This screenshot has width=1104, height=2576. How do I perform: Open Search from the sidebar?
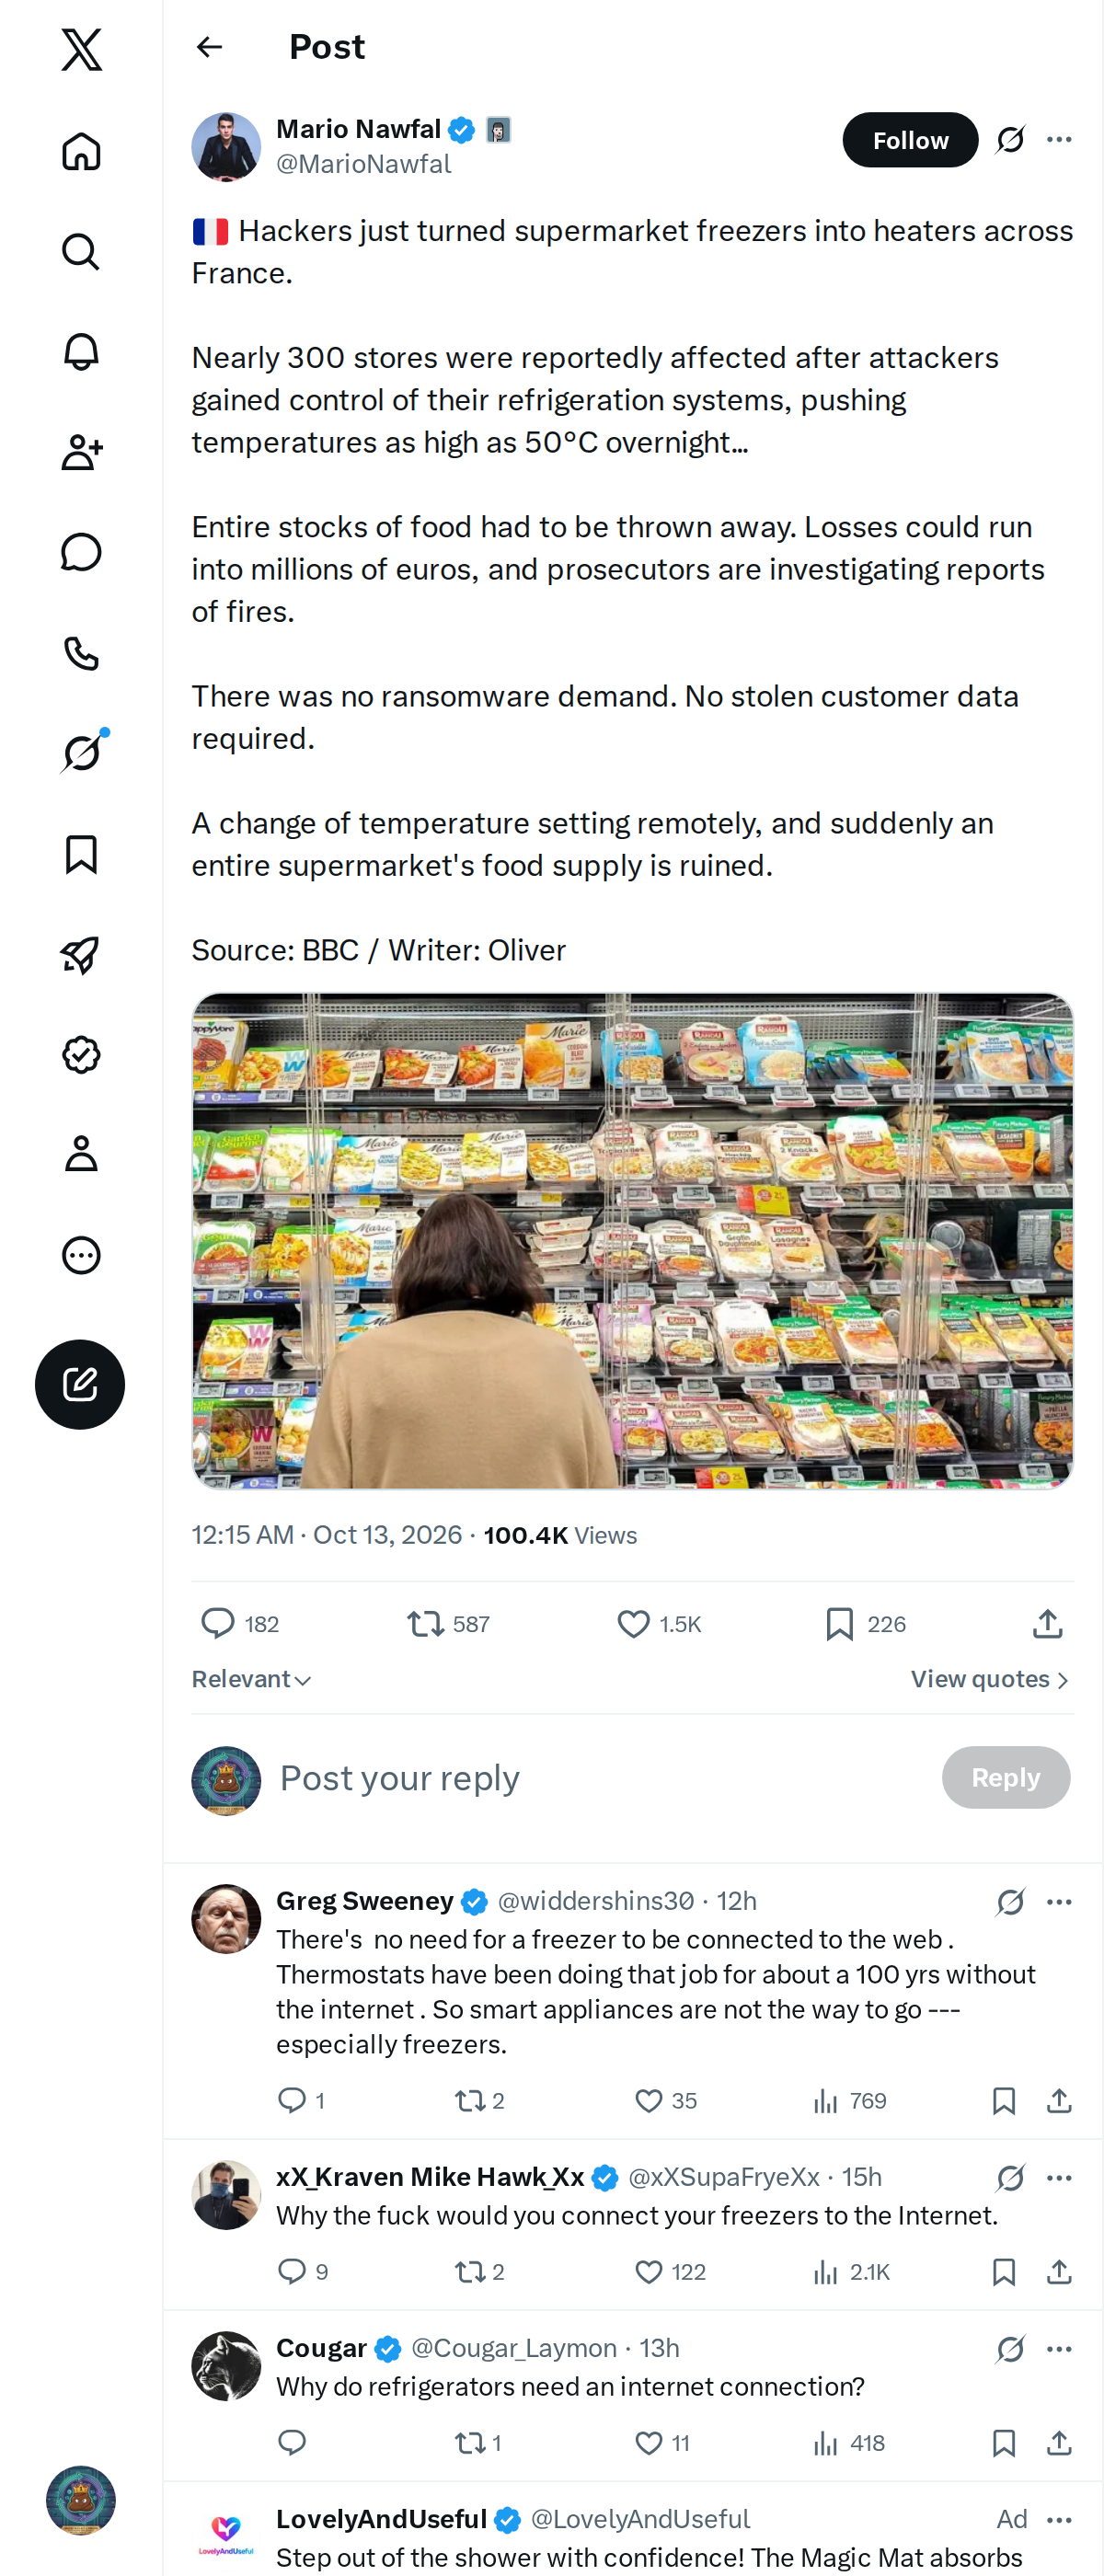(x=81, y=252)
